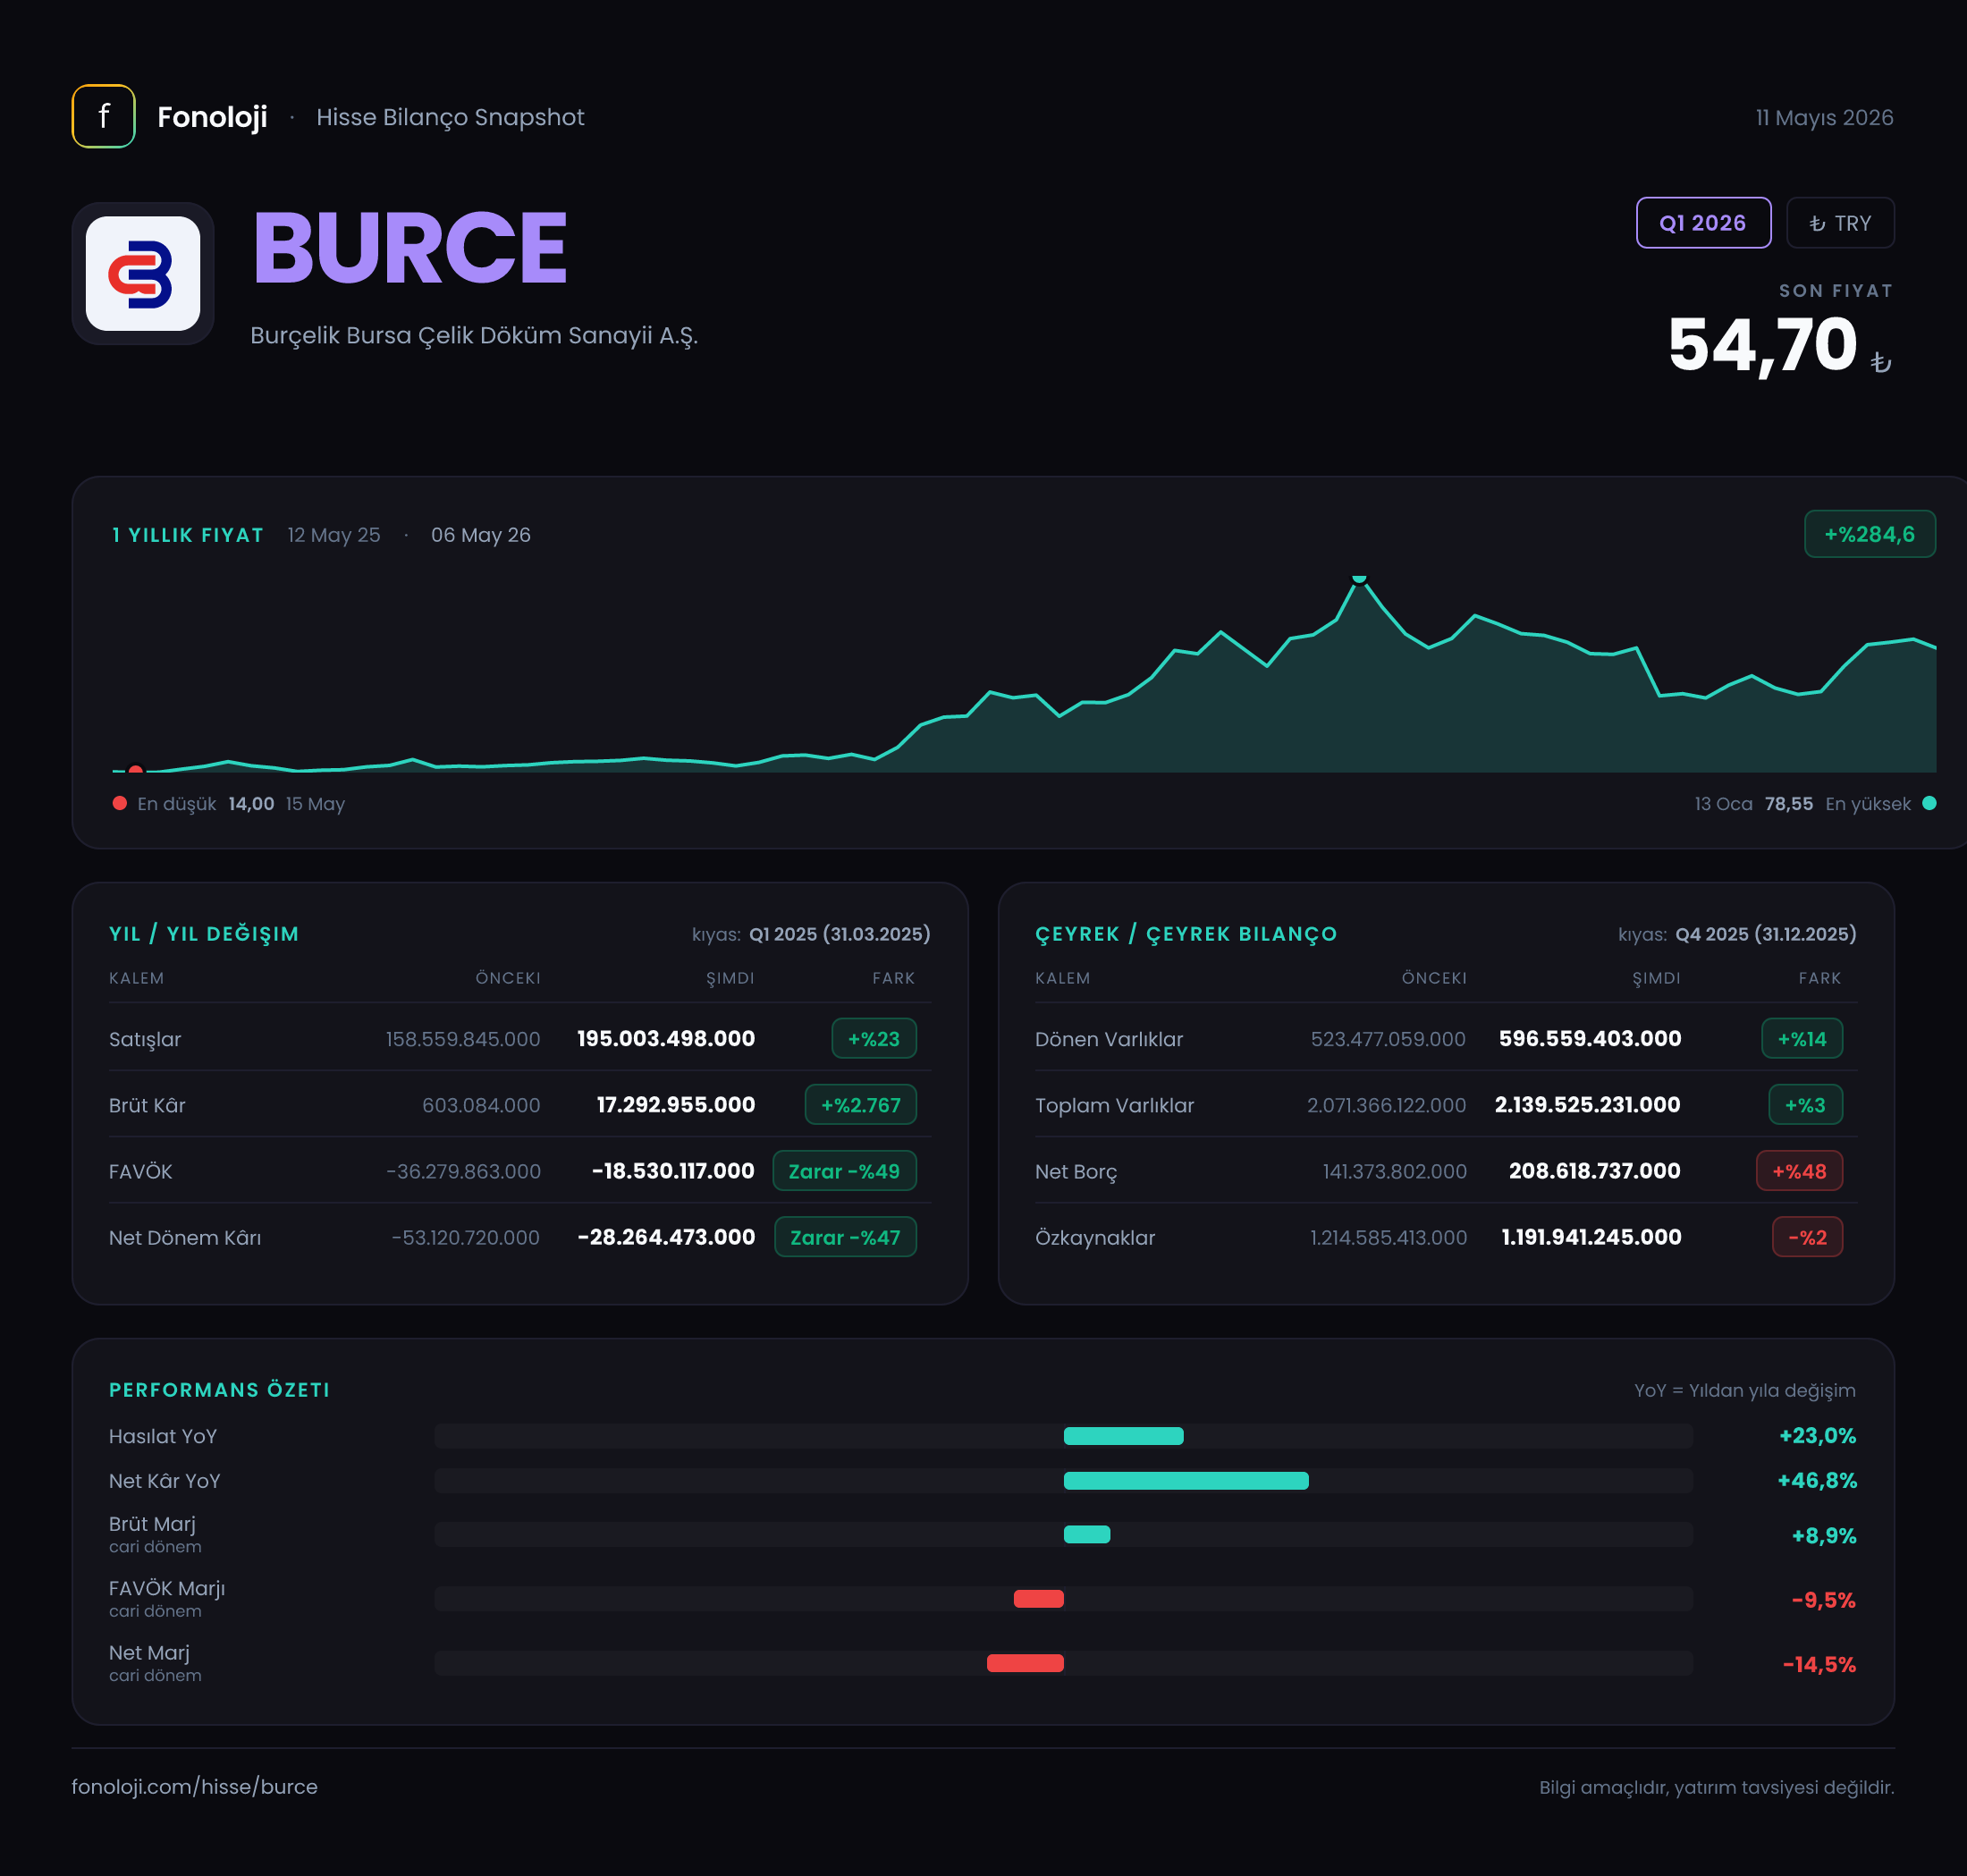The width and height of the screenshot is (1967, 1876).
Task: Click the Satışlar +%23 change badge
Action: [873, 1038]
